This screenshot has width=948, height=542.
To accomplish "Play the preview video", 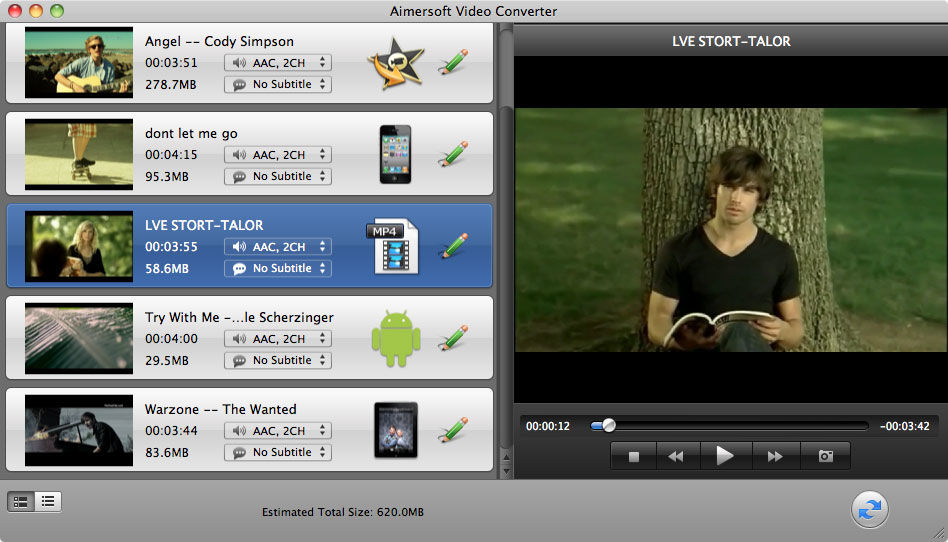I will coord(725,456).
